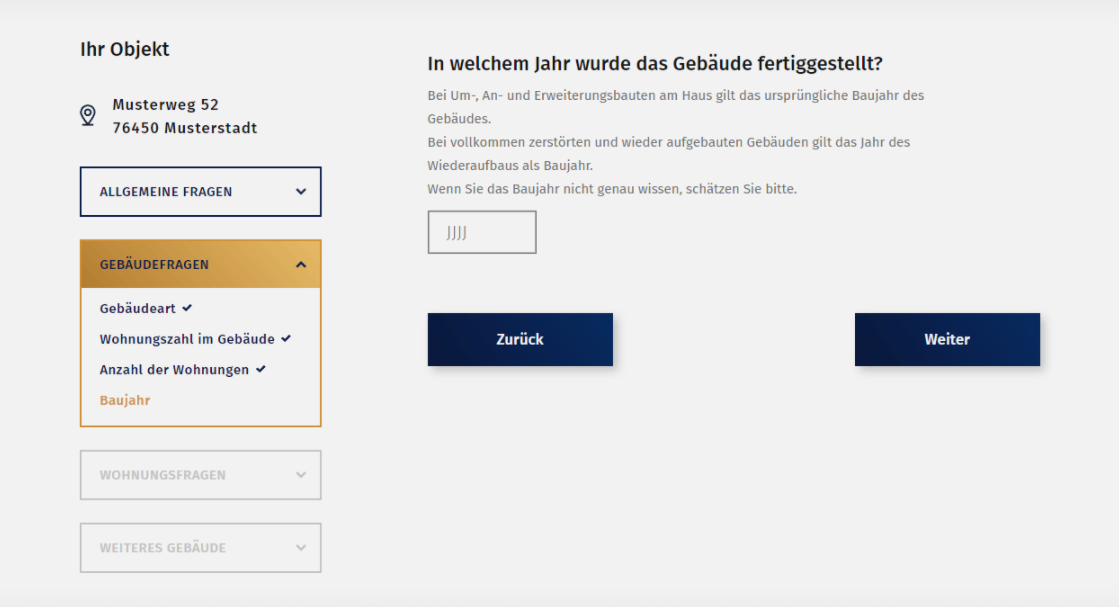Click the location pin icon beside the address
Image resolution: width=1119 pixels, height=607 pixels.
88,116
